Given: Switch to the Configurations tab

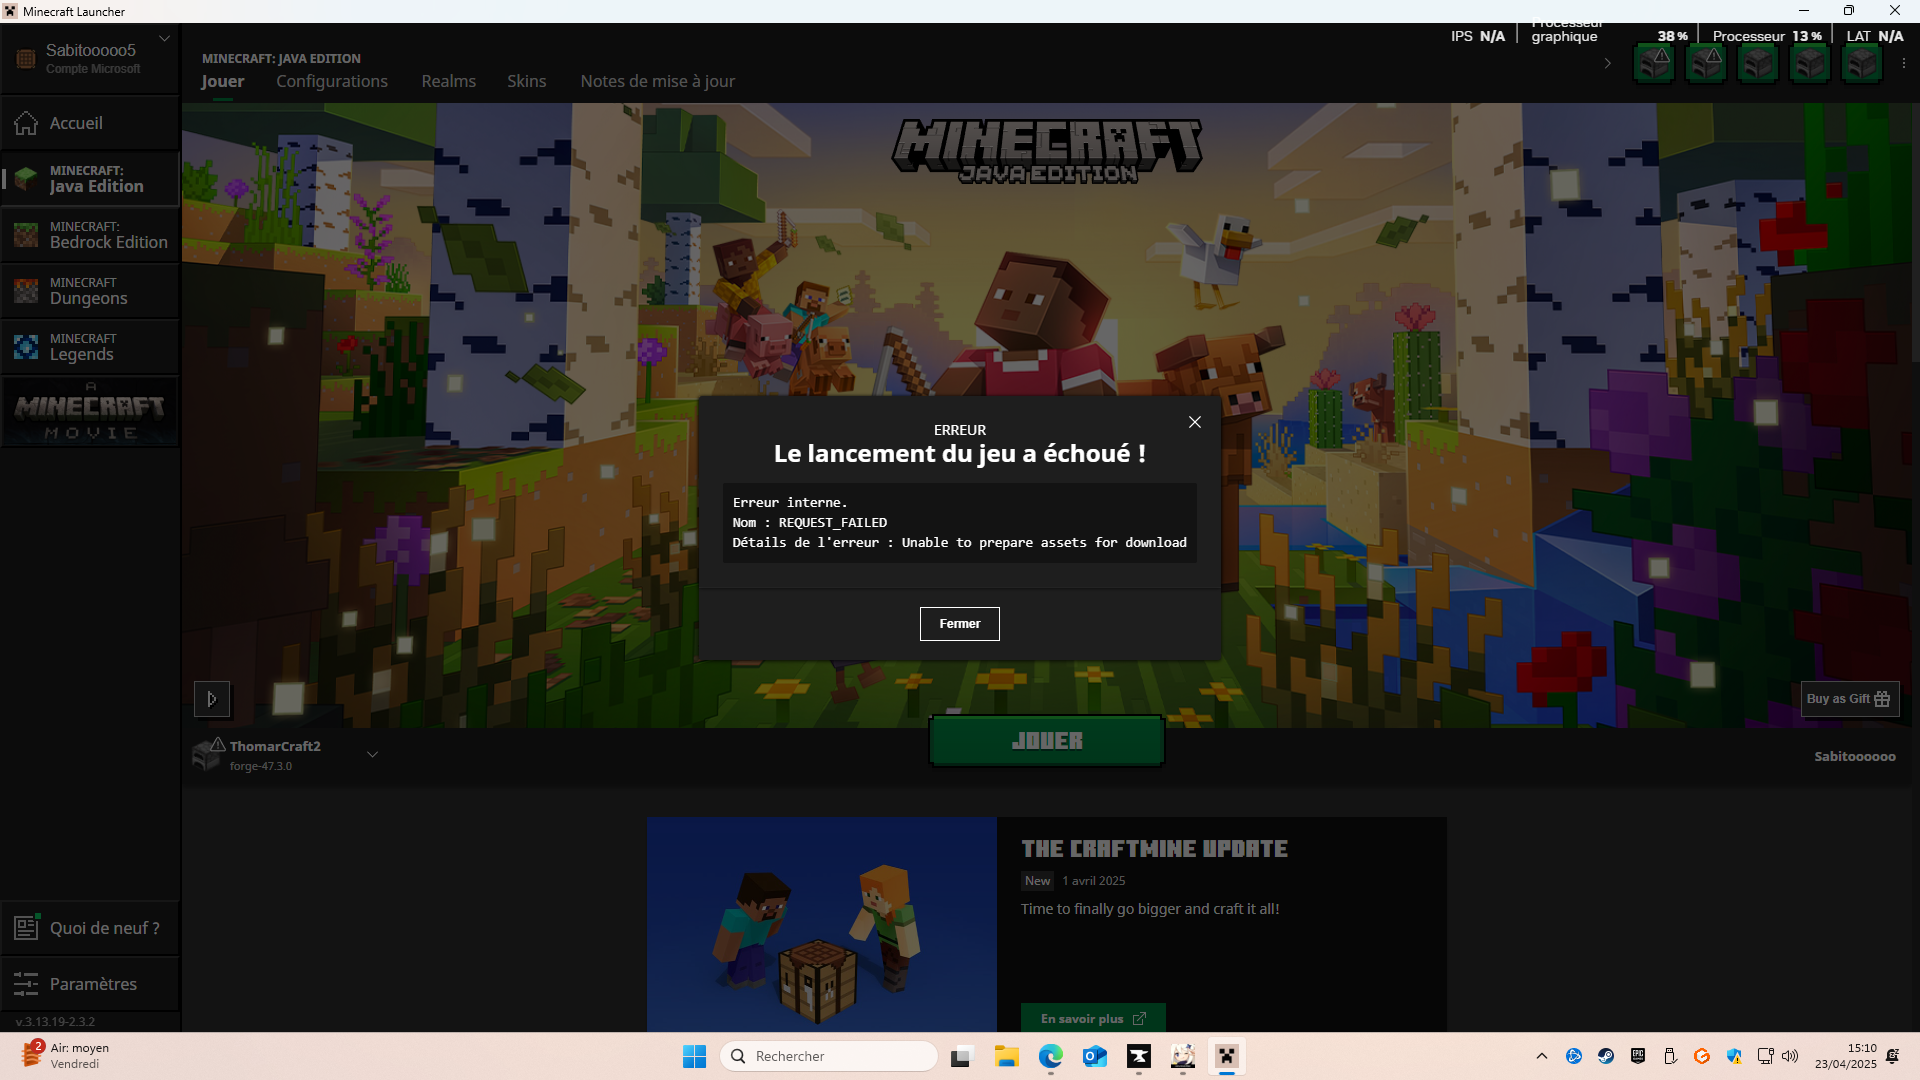Looking at the screenshot, I should pos(332,81).
